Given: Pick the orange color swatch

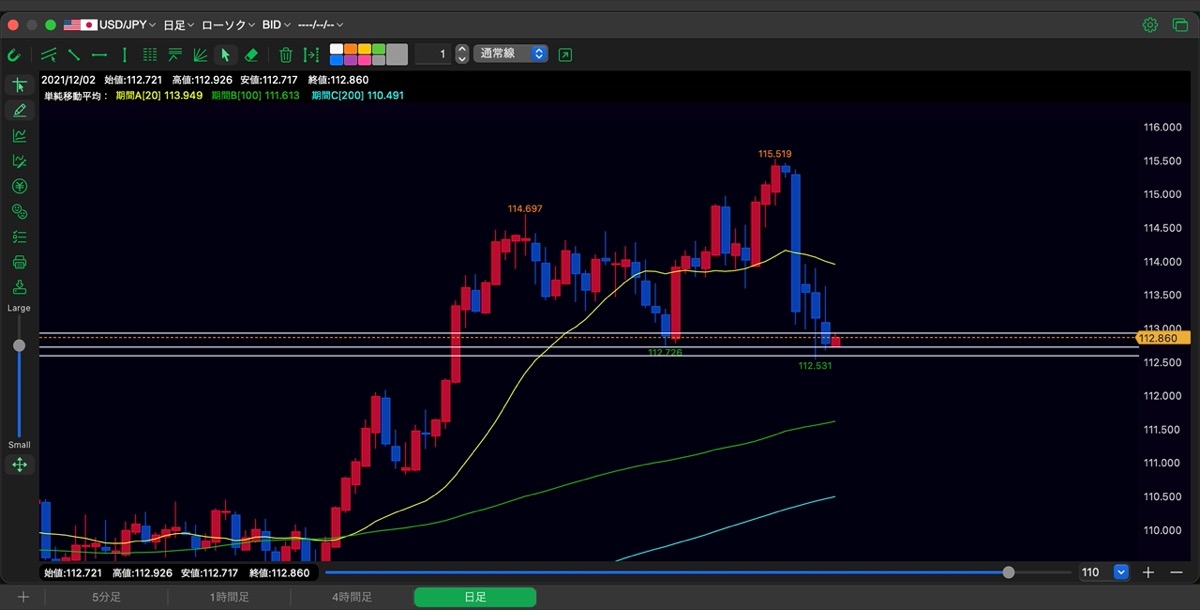Looking at the screenshot, I should coord(350,49).
